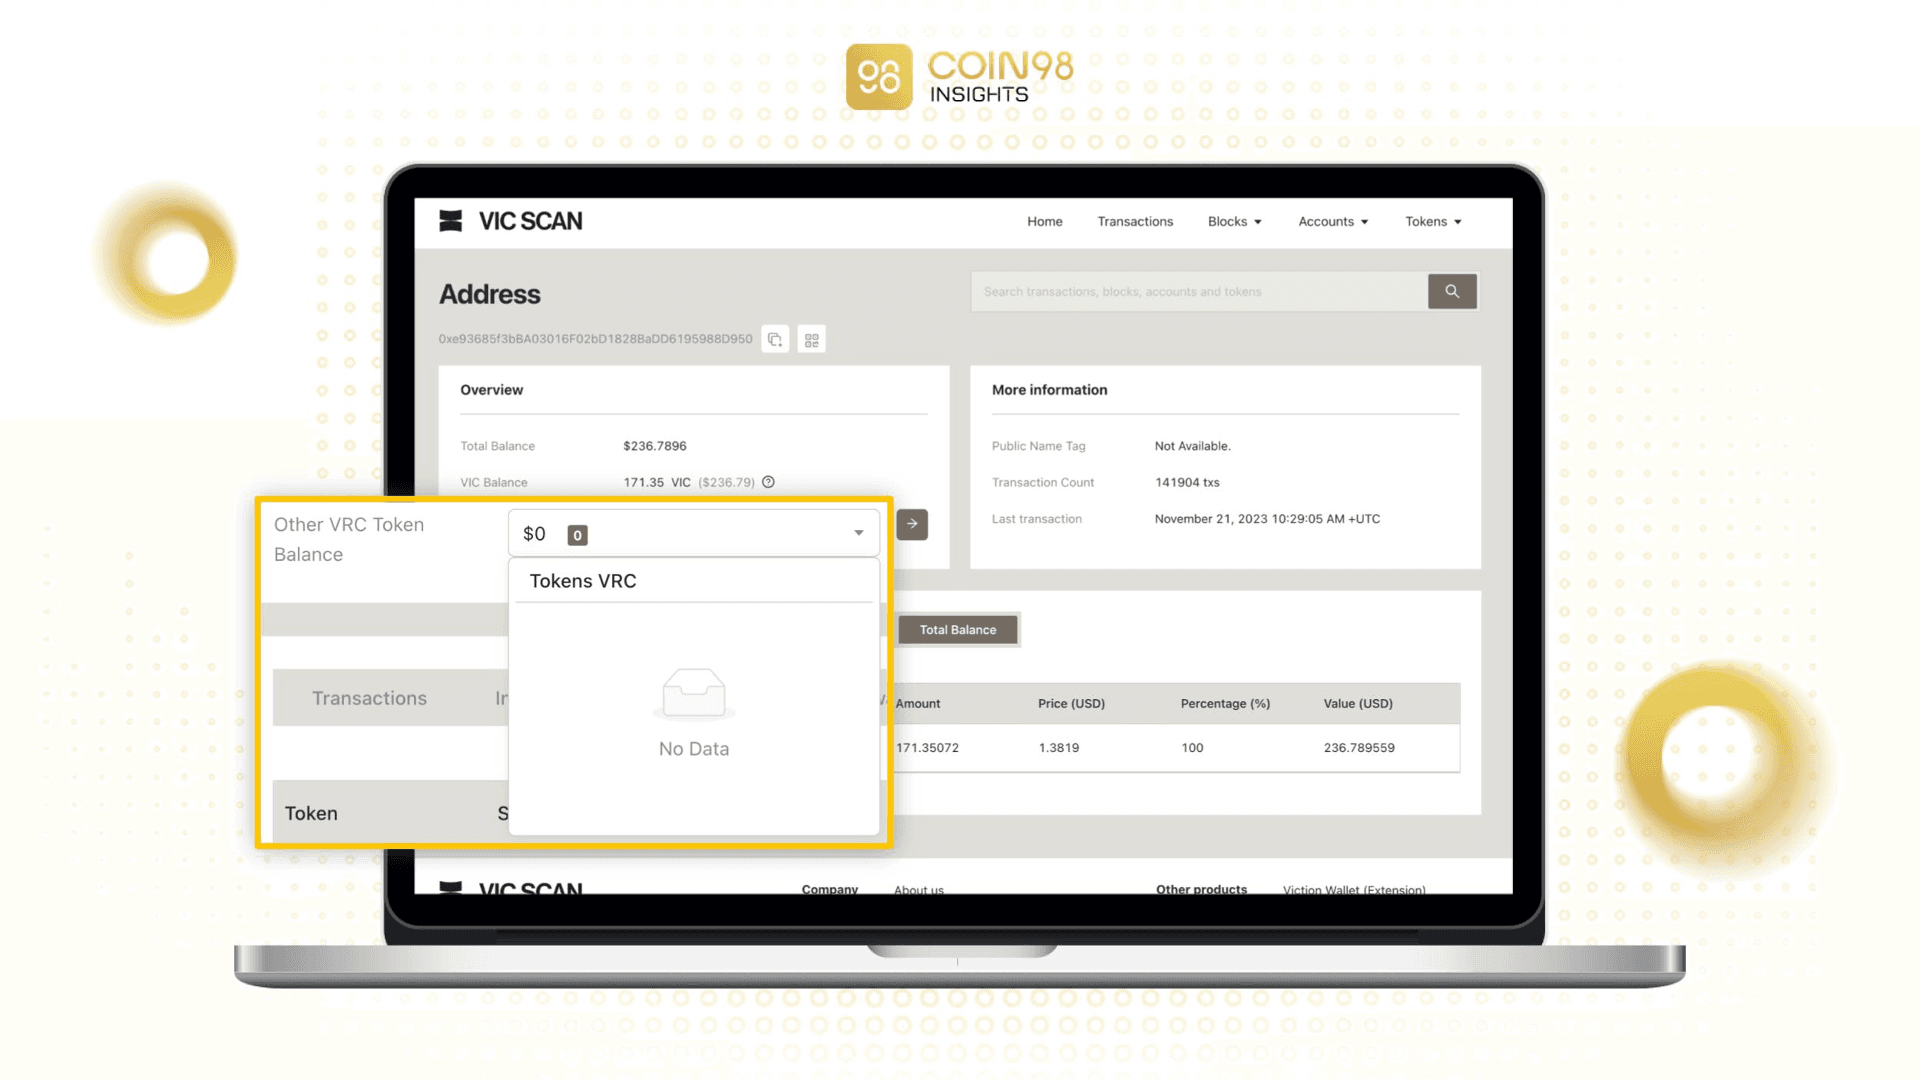Click the address hash text

pos(595,339)
